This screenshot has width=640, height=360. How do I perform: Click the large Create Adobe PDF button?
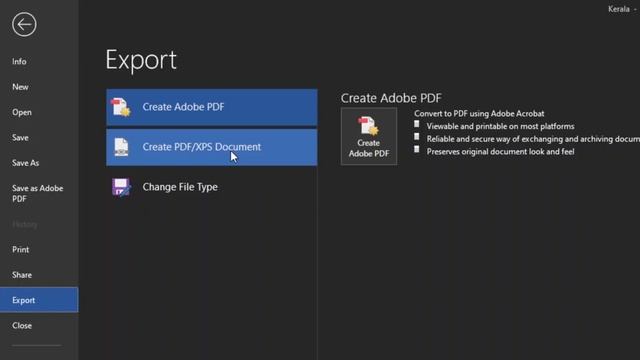click(x=369, y=136)
